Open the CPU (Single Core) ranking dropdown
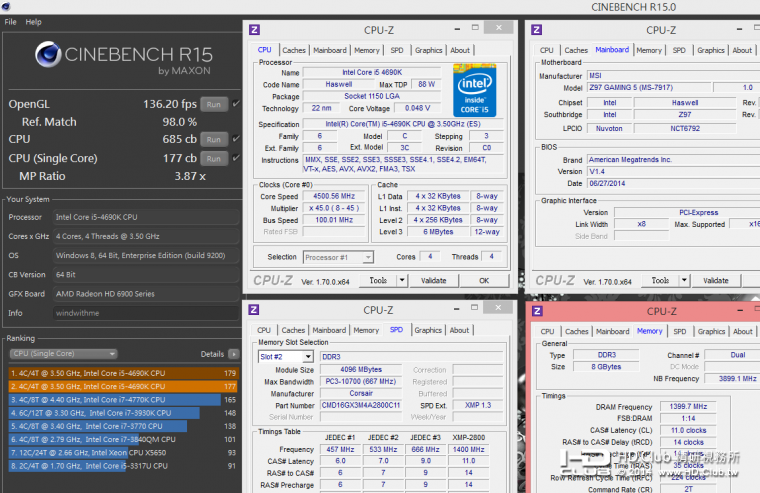760x493 pixels. pos(62,354)
